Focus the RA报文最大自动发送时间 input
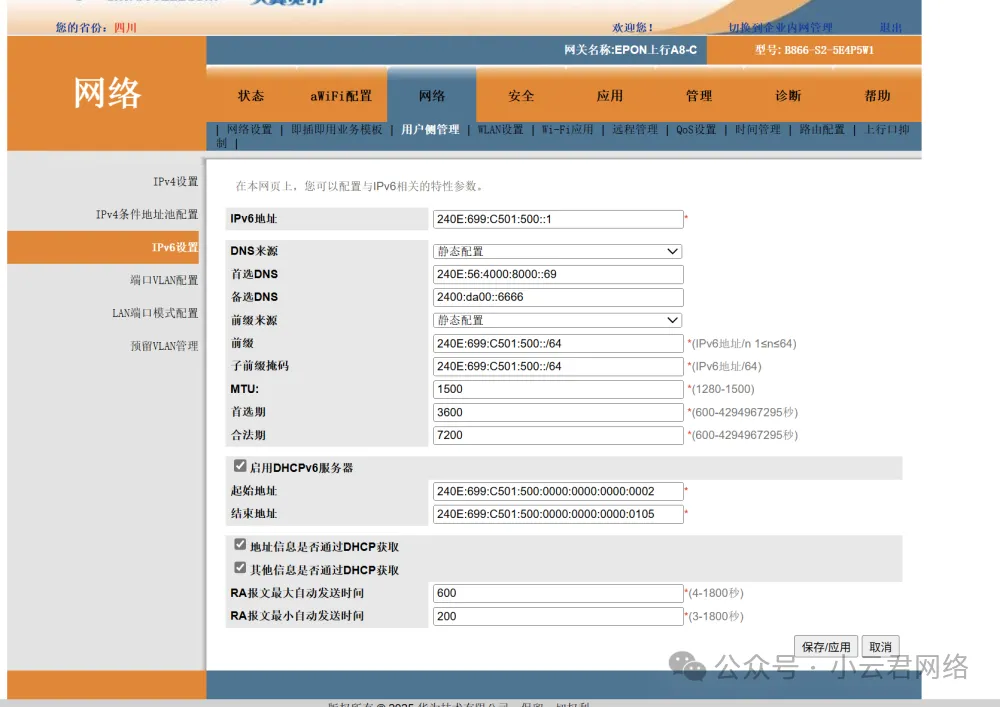Screen dimensions: 1000x707 (x=558, y=594)
